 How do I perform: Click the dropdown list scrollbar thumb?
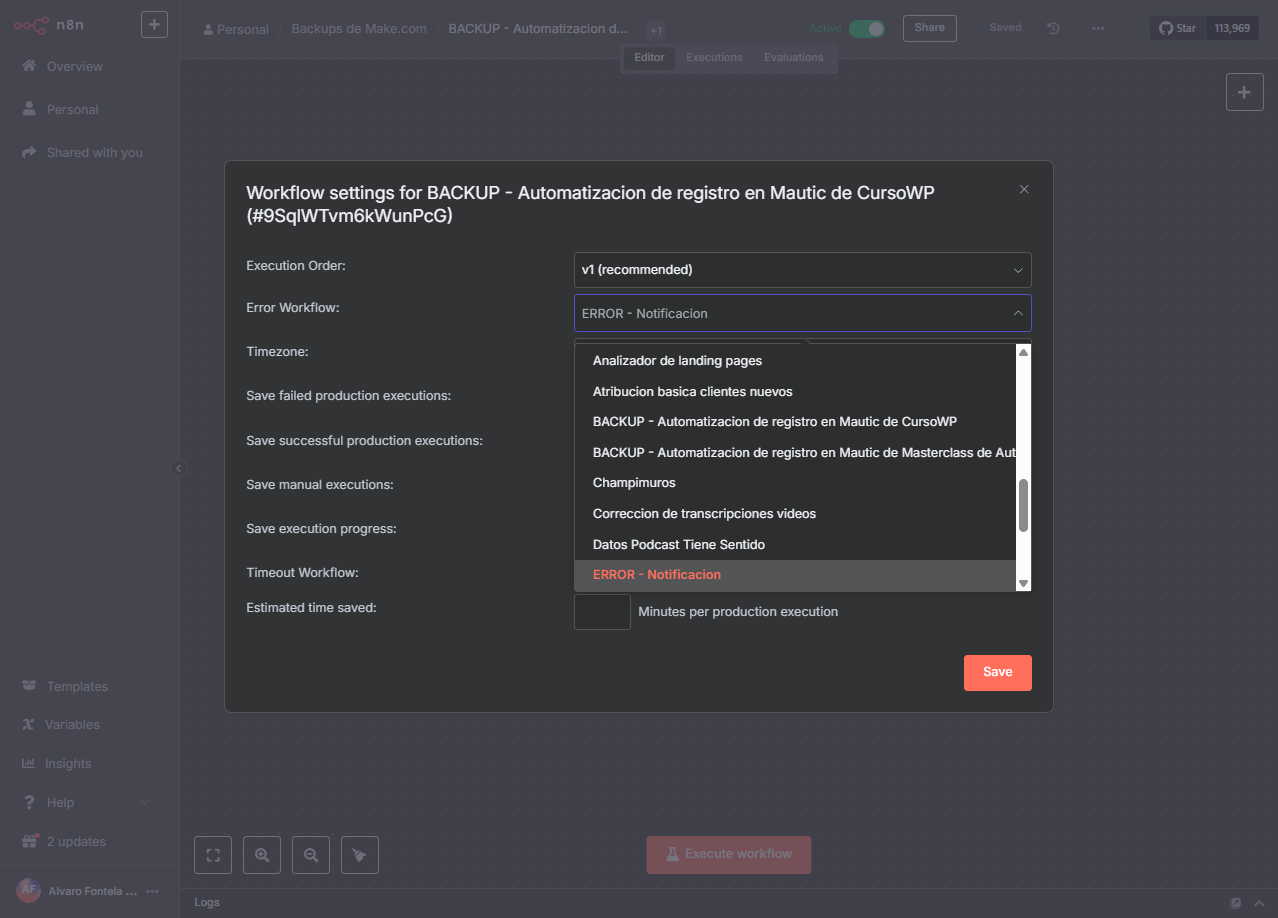click(x=1023, y=505)
